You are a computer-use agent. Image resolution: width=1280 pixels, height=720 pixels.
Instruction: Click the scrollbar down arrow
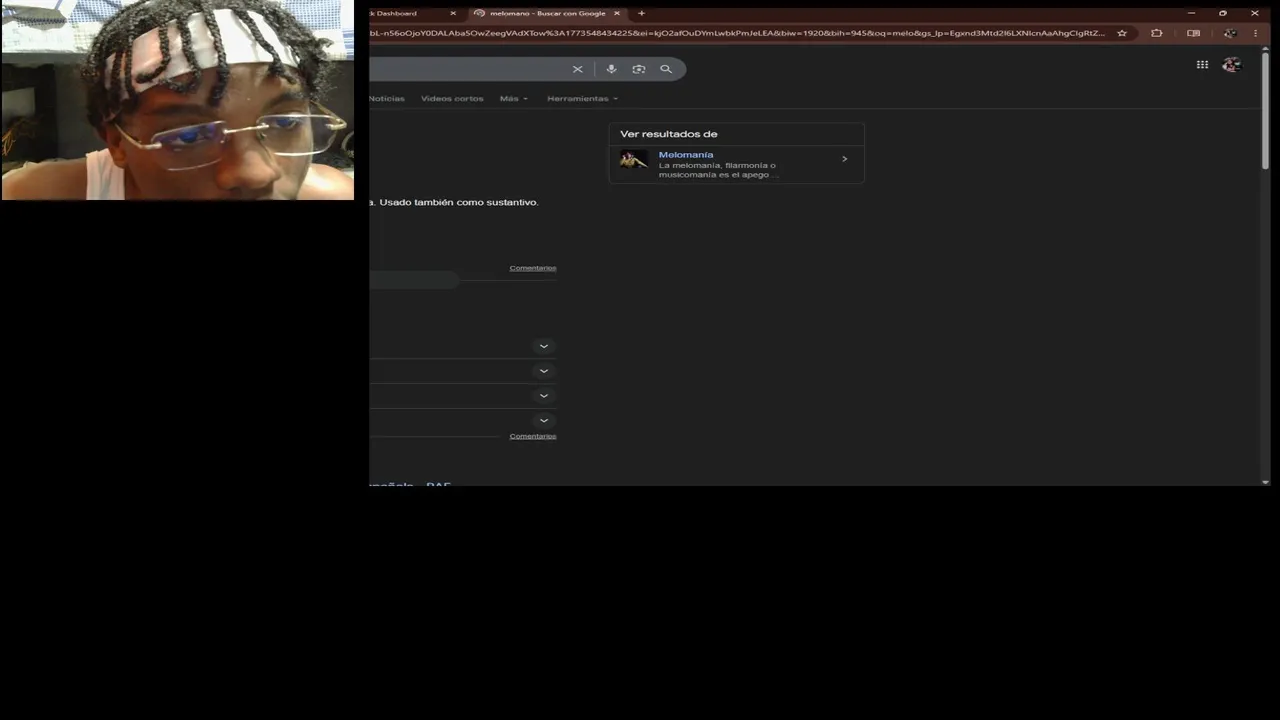point(1265,481)
